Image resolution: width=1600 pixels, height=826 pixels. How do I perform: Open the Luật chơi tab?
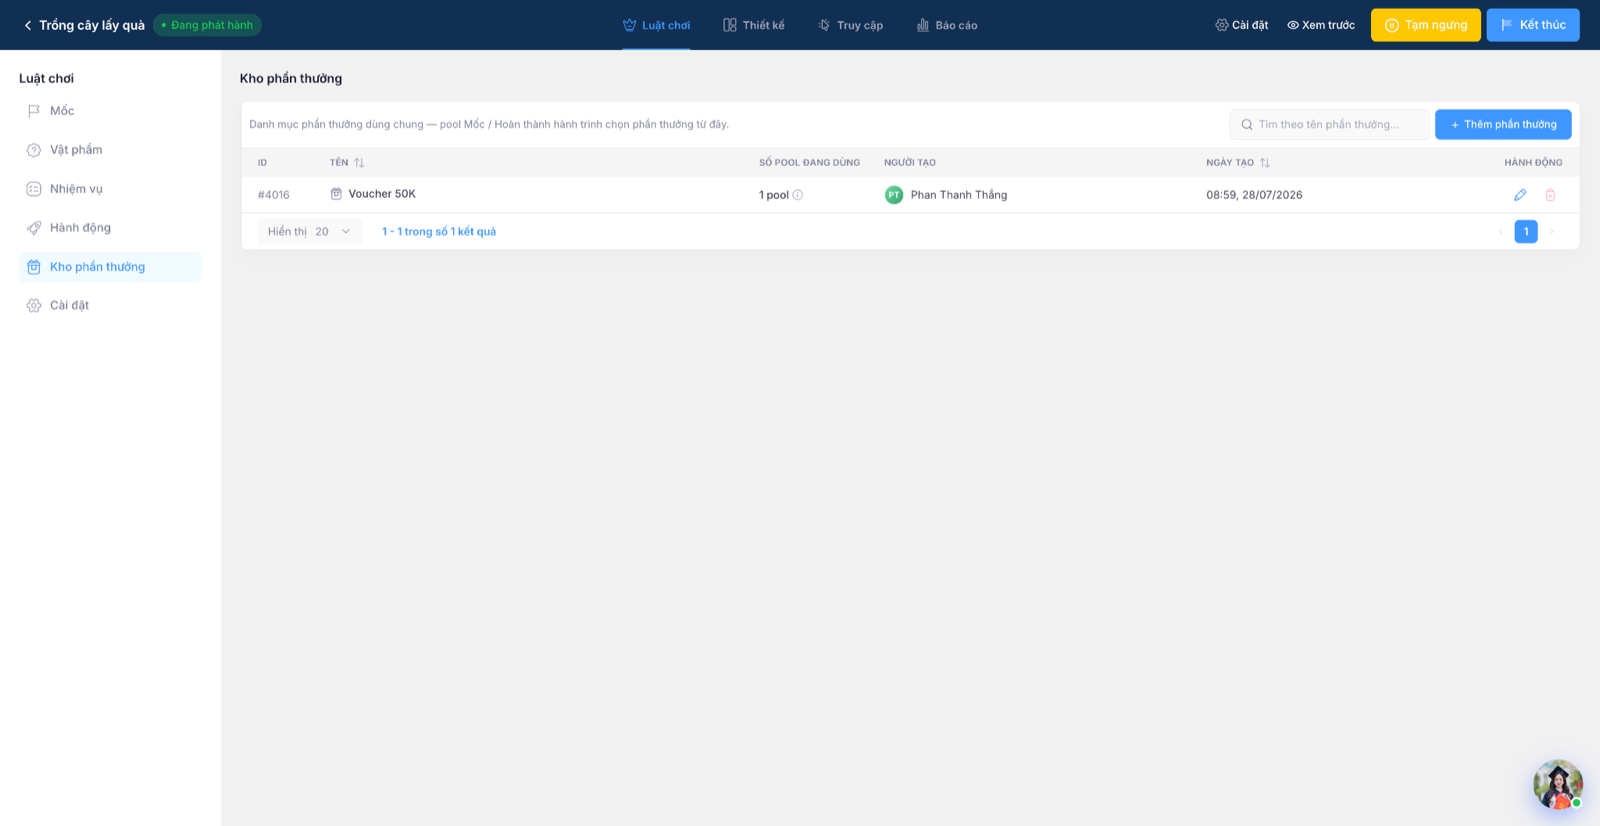click(x=656, y=25)
